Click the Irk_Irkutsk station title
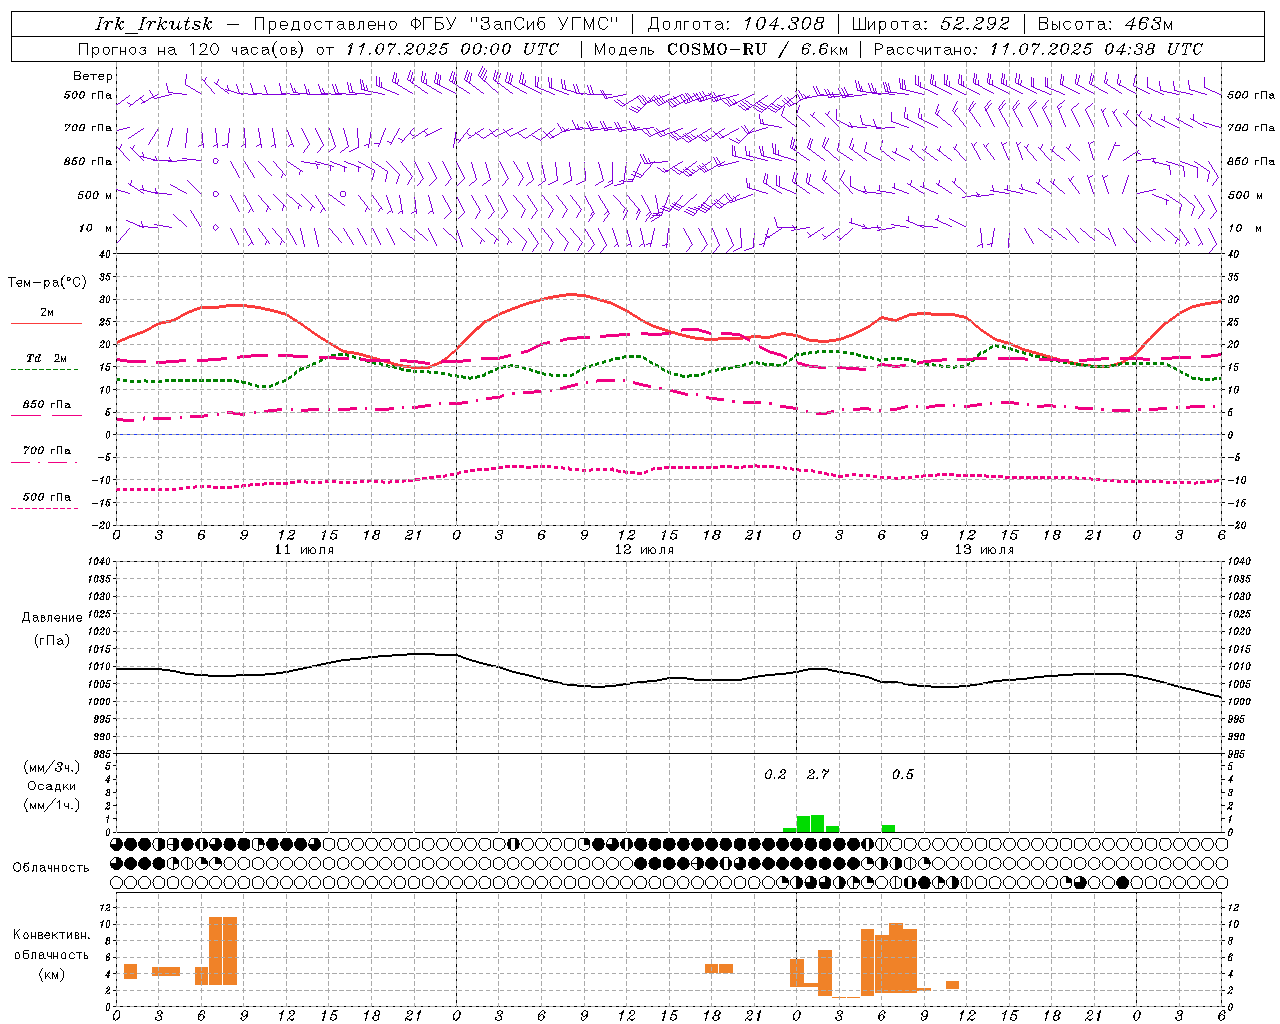1280x1024 pixels. (154, 24)
